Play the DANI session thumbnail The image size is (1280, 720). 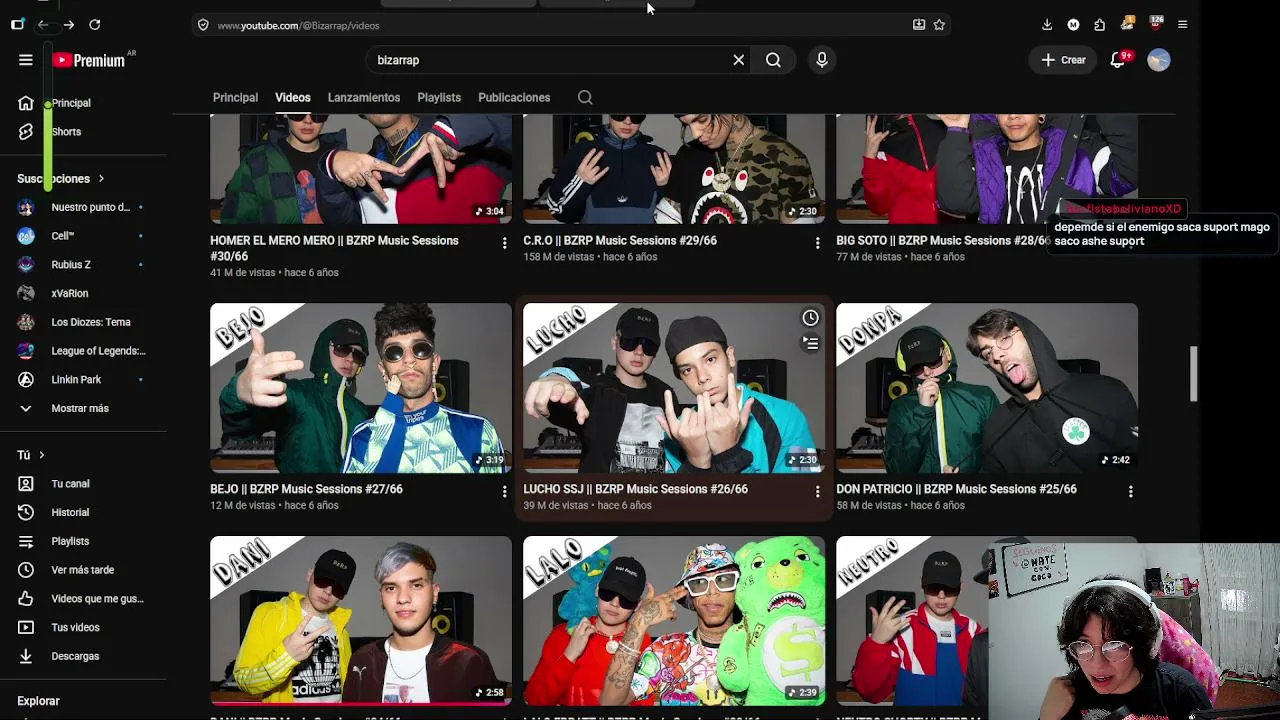(361, 621)
